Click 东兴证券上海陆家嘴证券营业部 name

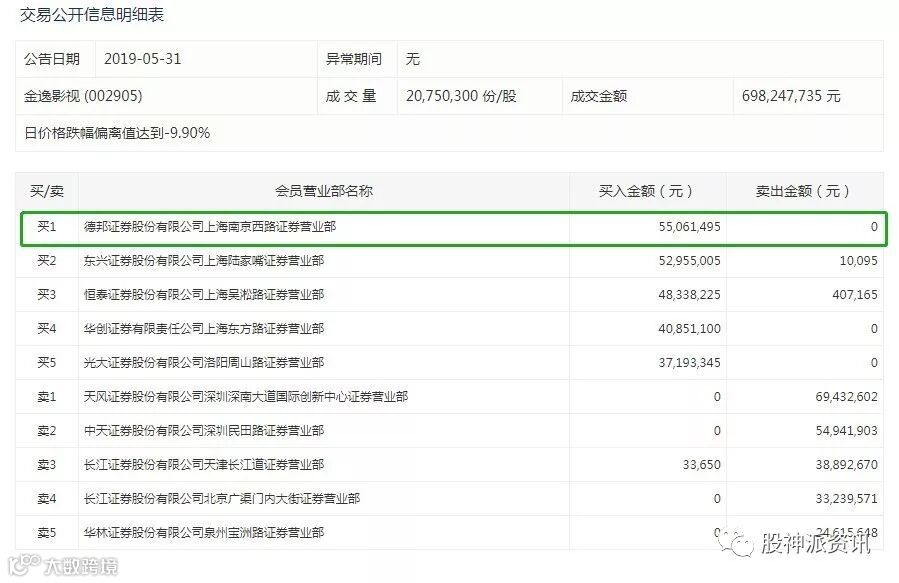(204, 261)
